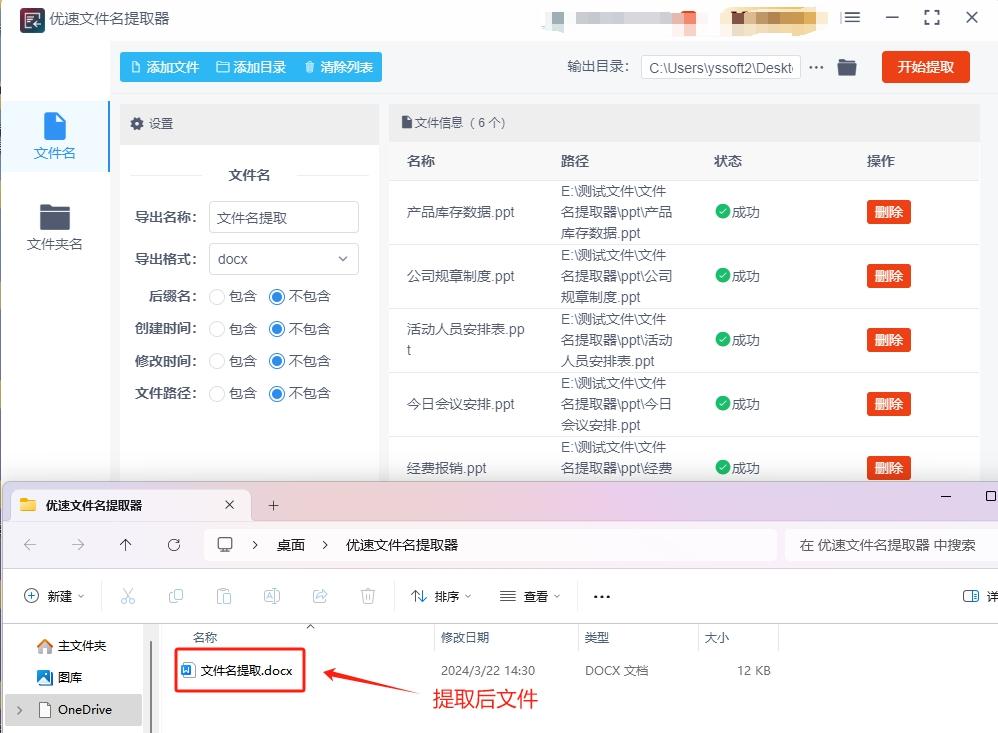Click the 清除列表 (Clear List) trash icon
Image resolution: width=998 pixels, height=733 pixels.
pos(309,66)
